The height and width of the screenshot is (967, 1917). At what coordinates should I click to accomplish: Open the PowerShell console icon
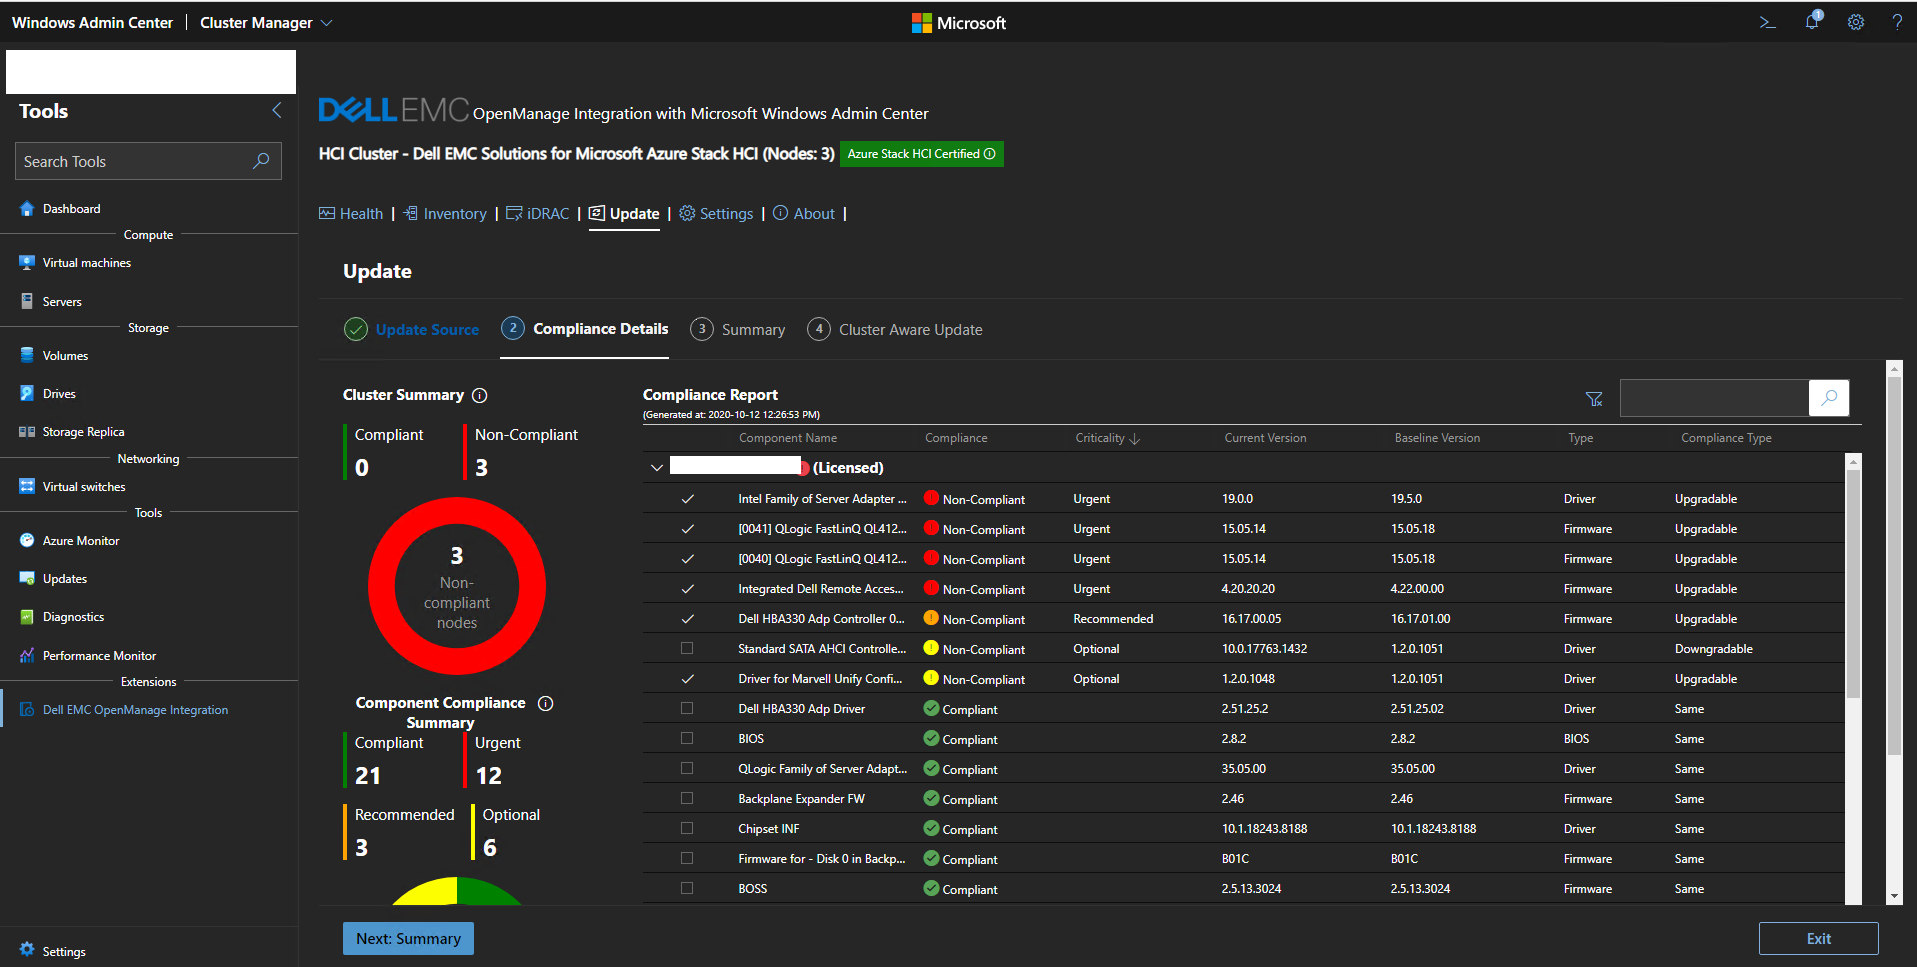coord(1767,22)
